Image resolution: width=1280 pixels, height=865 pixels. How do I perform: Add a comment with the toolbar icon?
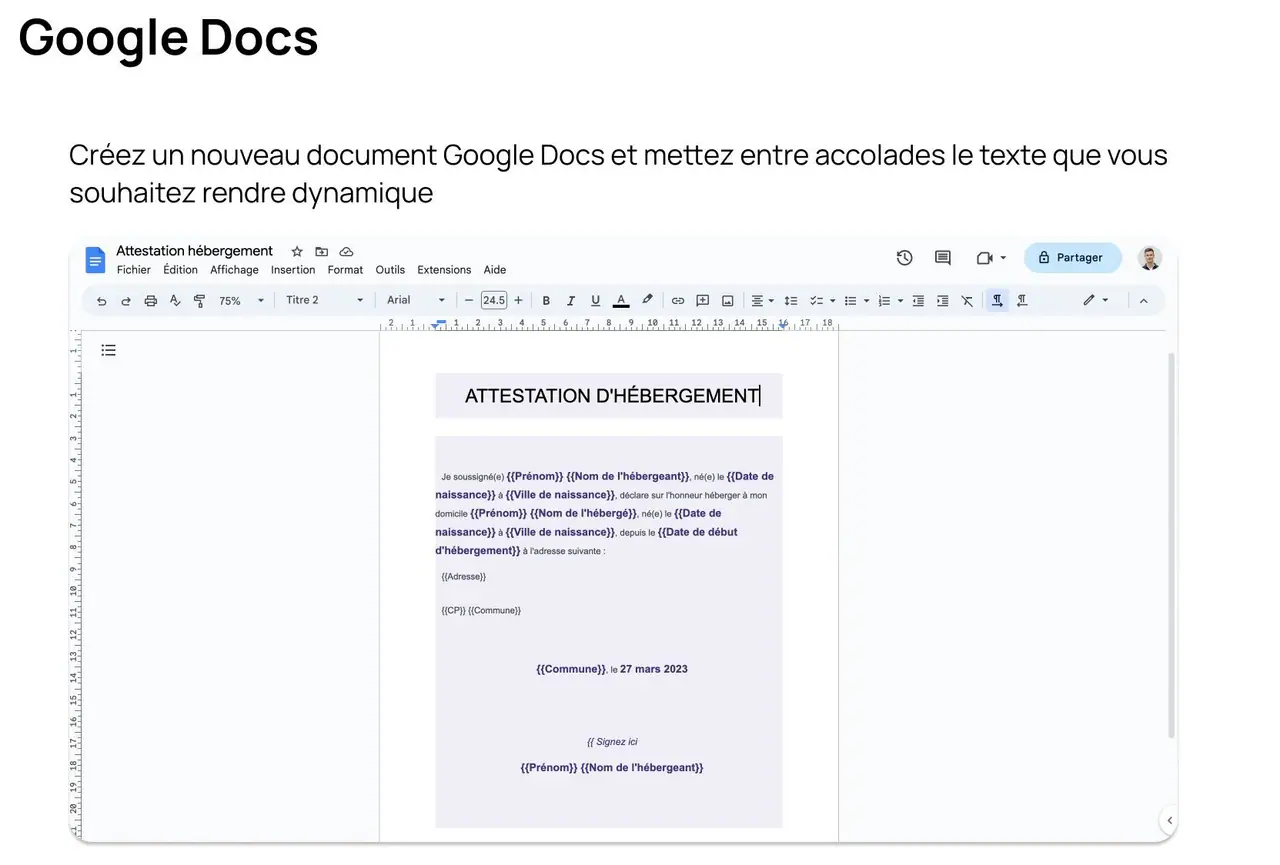tap(703, 300)
